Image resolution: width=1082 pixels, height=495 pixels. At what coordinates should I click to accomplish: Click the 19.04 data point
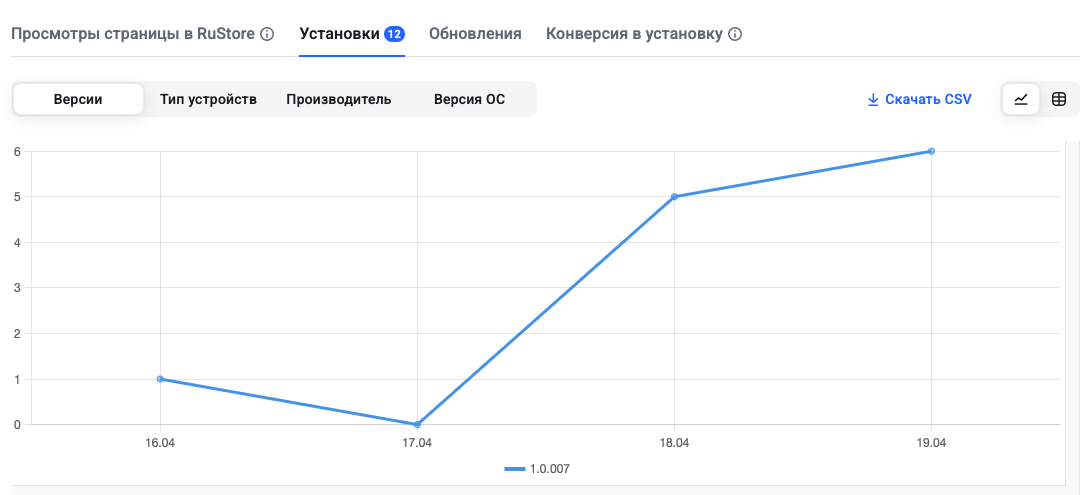tap(932, 151)
